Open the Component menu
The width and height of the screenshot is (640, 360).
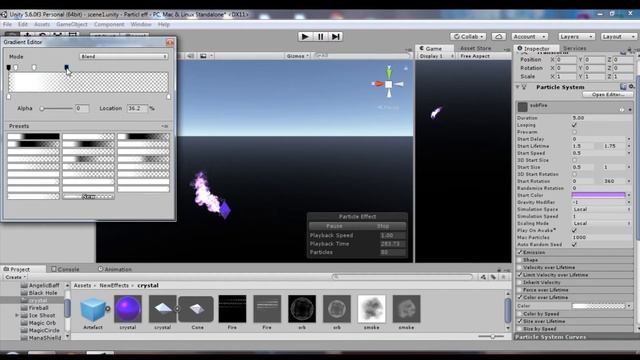[109, 24]
